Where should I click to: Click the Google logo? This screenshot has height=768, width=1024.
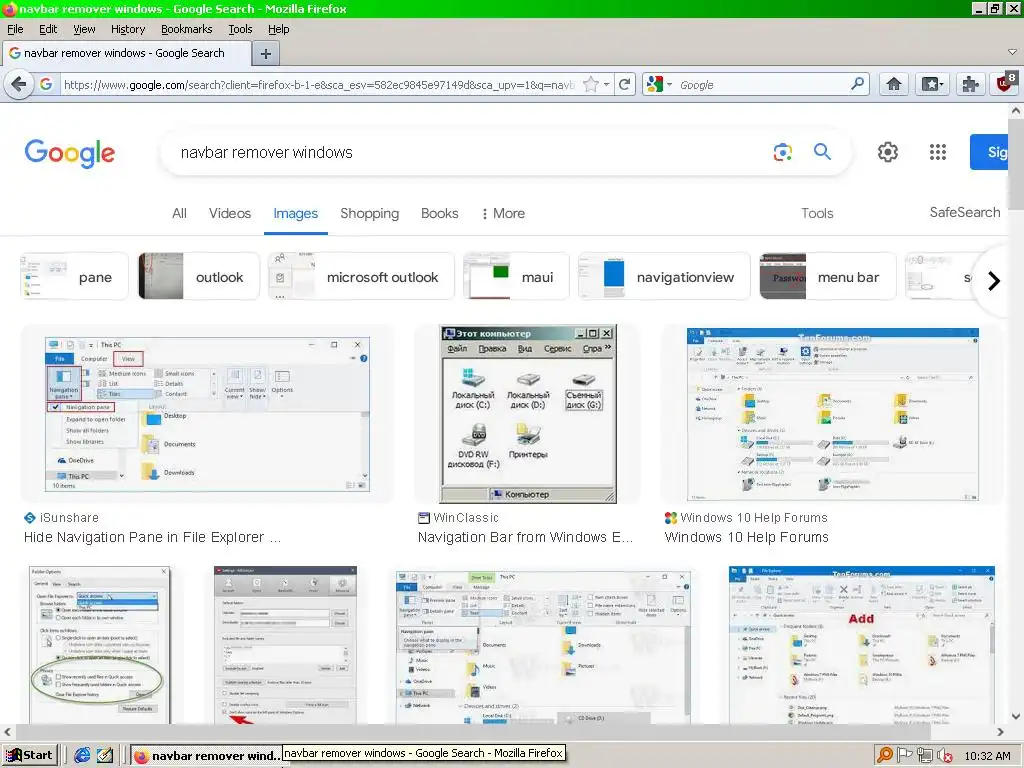coord(70,153)
